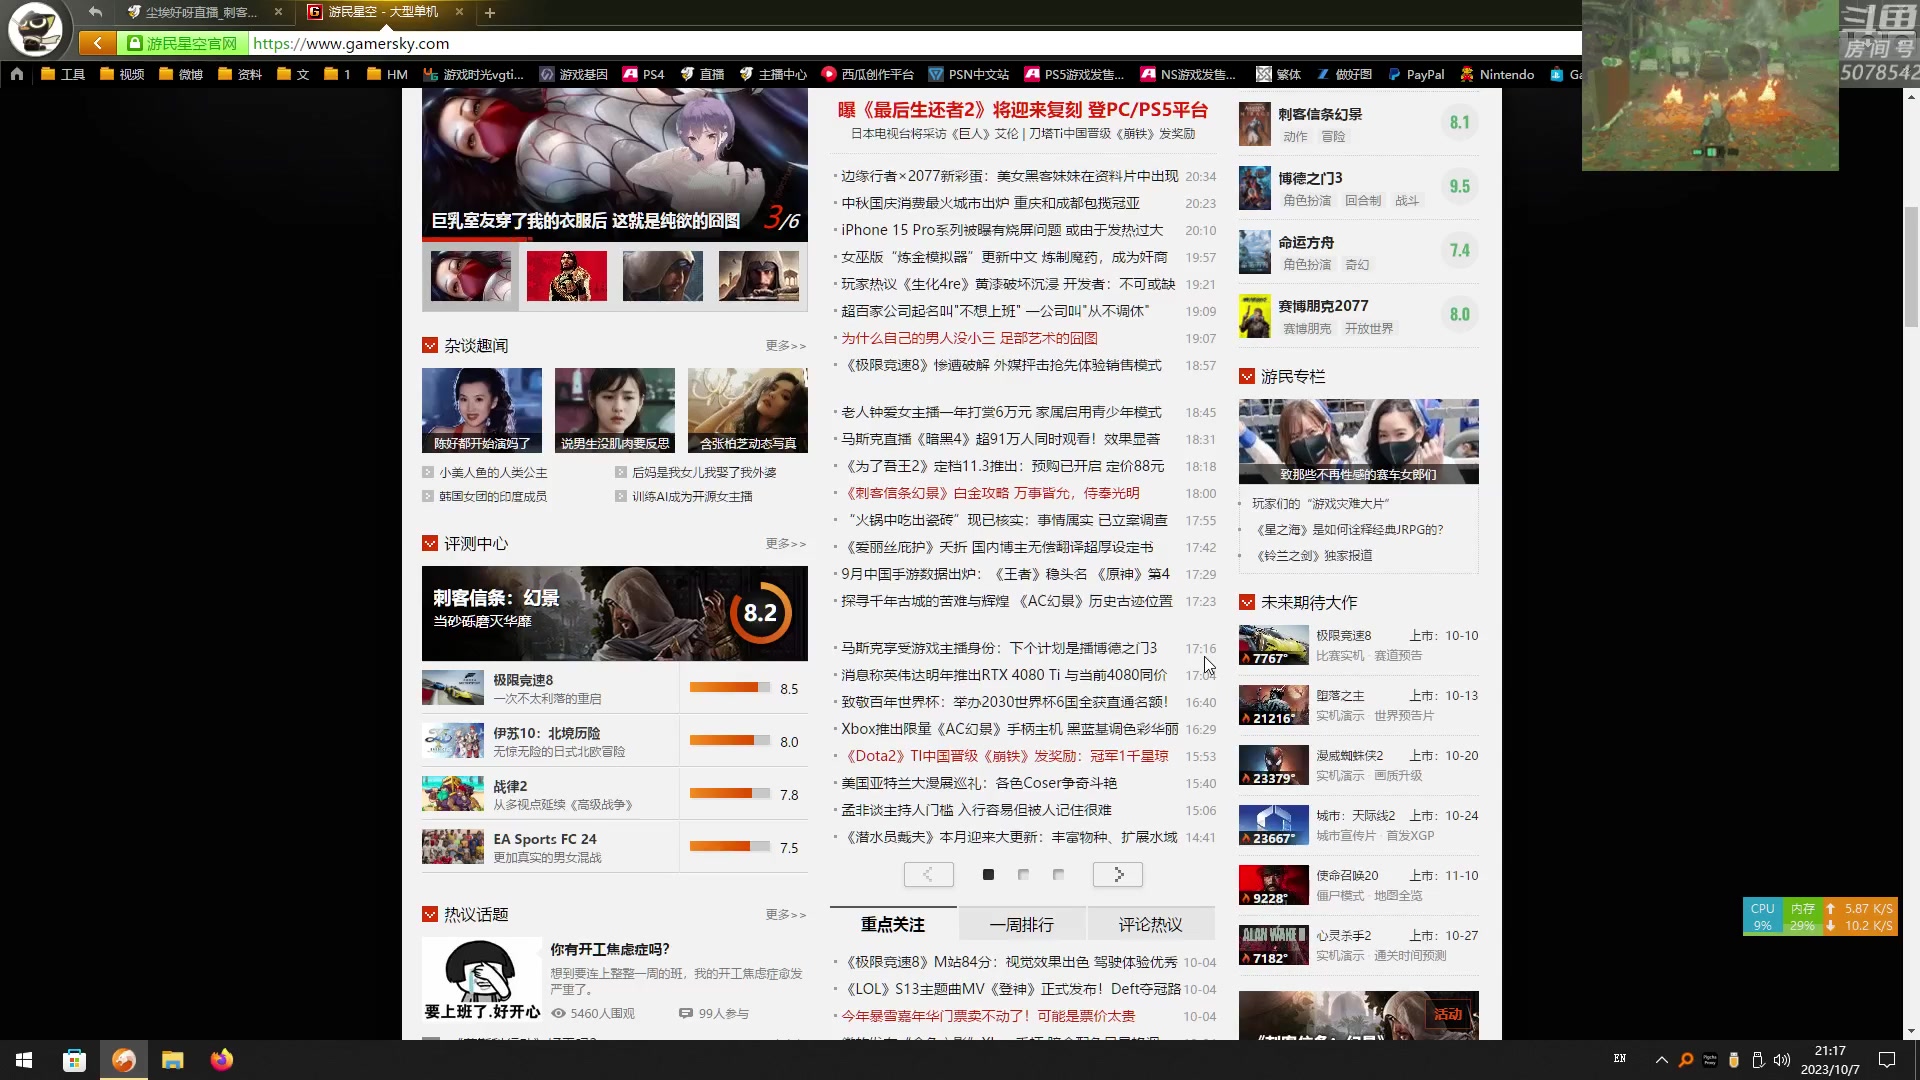Open the 视频 bookmarks folder
The width and height of the screenshot is (1920, 1080).
coord(122,74)
